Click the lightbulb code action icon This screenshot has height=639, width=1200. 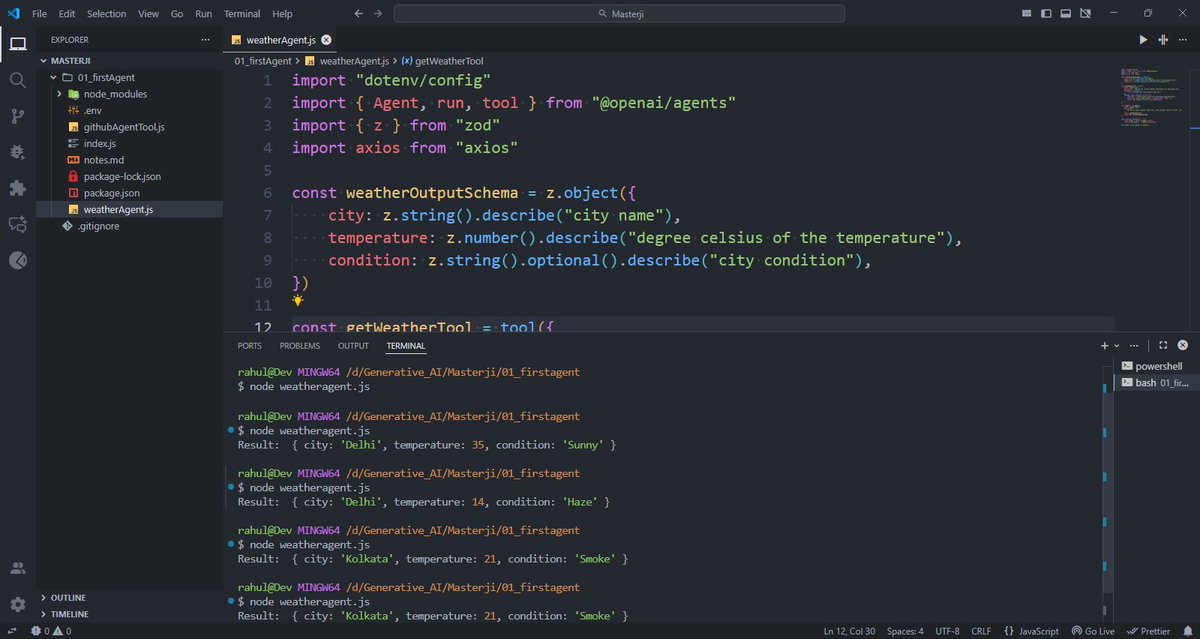[x=297, y=300]
